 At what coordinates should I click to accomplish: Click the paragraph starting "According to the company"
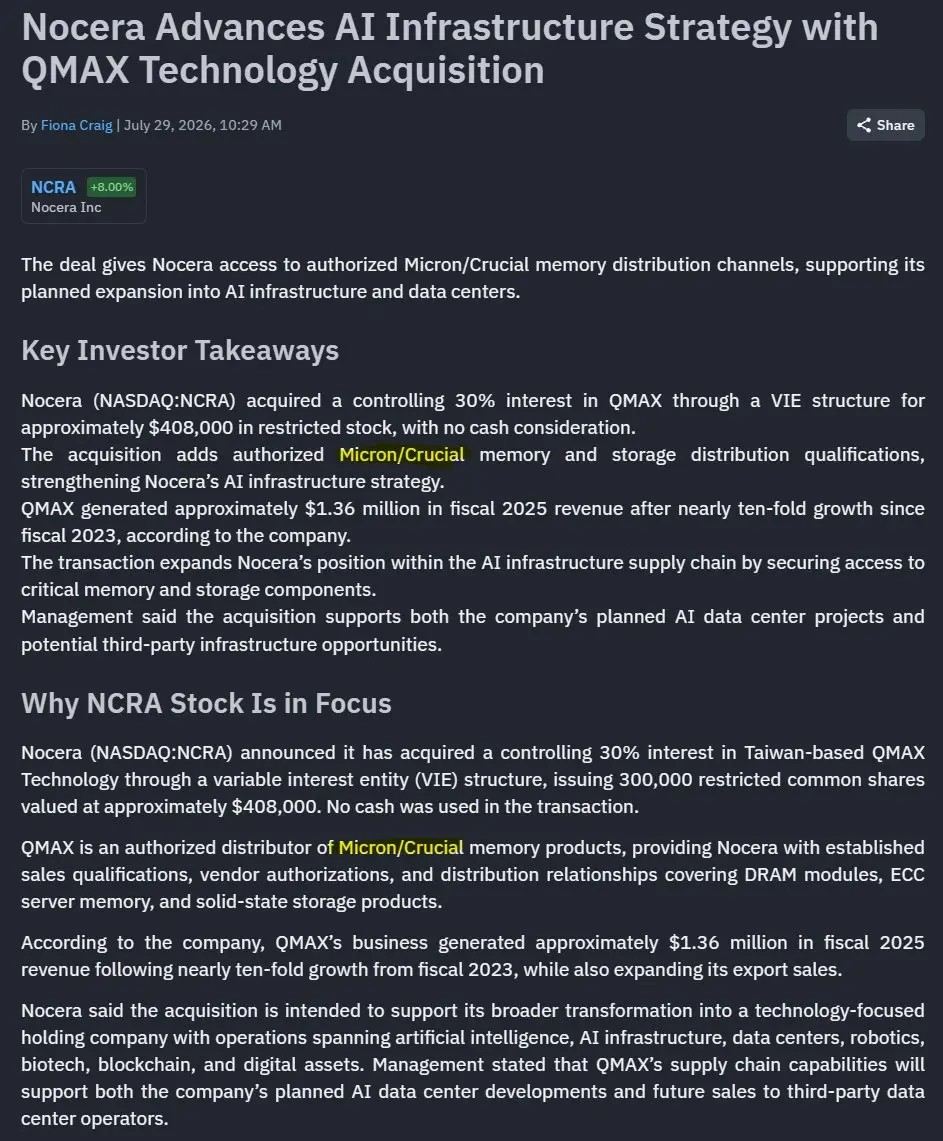[x=473, y=956]
